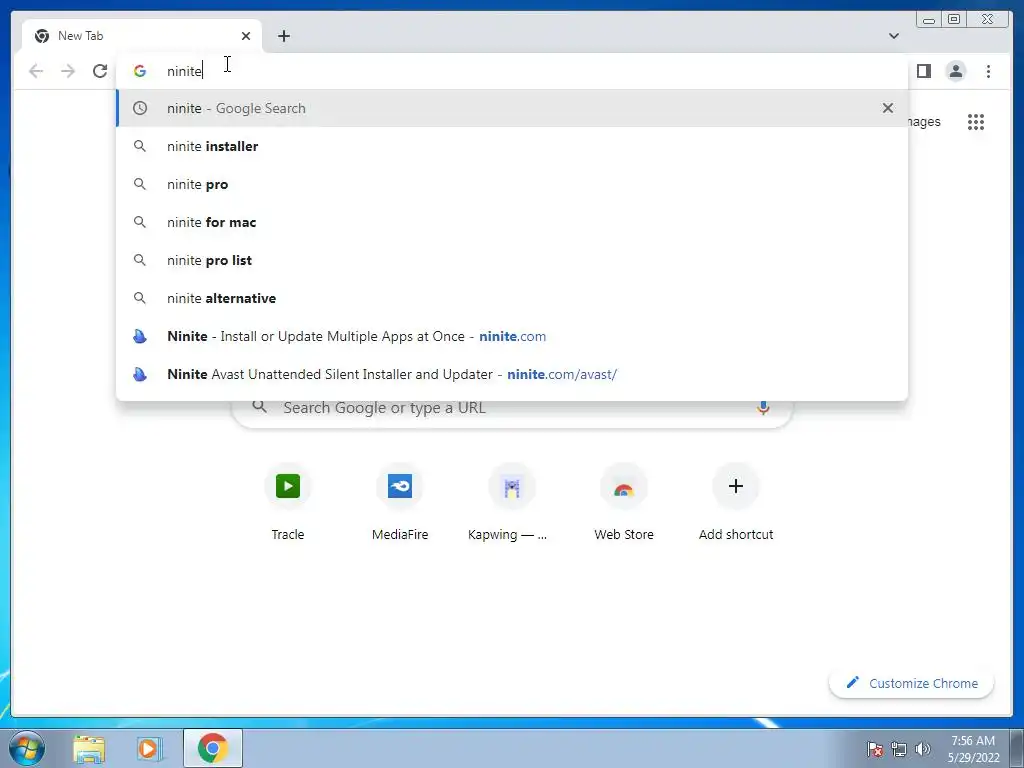The width and height of the screenshot is (1024, 768).
Task: Choose the 'ninite installer' suggestion
Action: 512,146
